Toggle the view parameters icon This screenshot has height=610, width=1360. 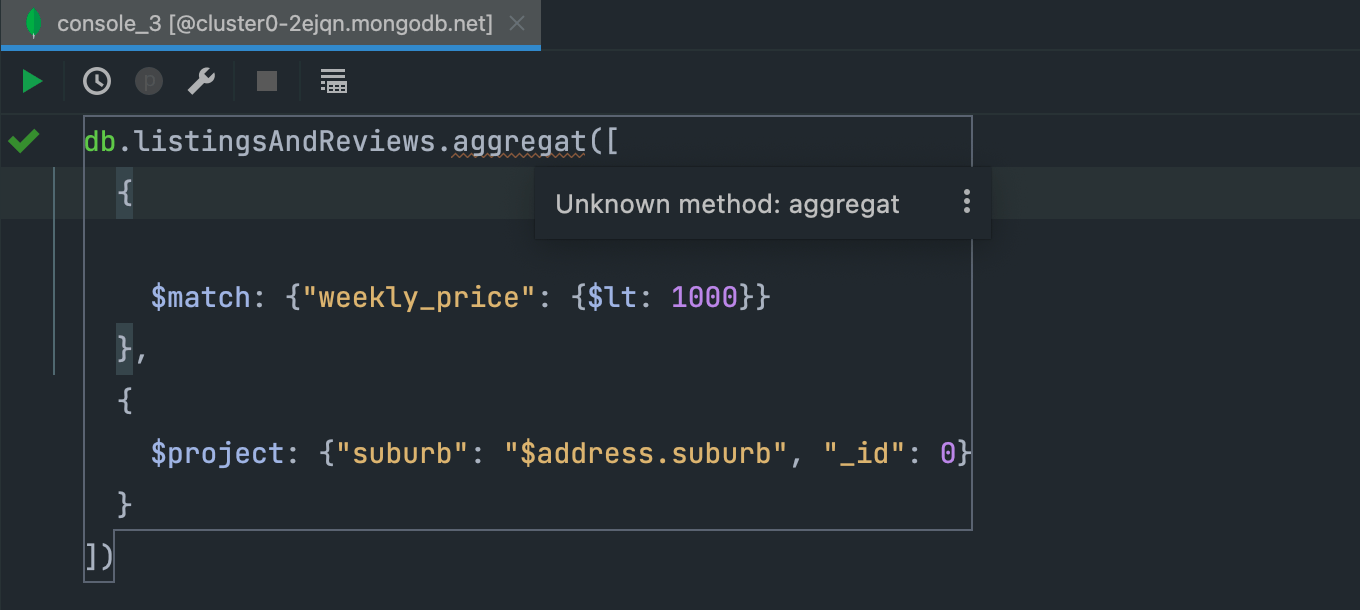click(x=148, y=81)
